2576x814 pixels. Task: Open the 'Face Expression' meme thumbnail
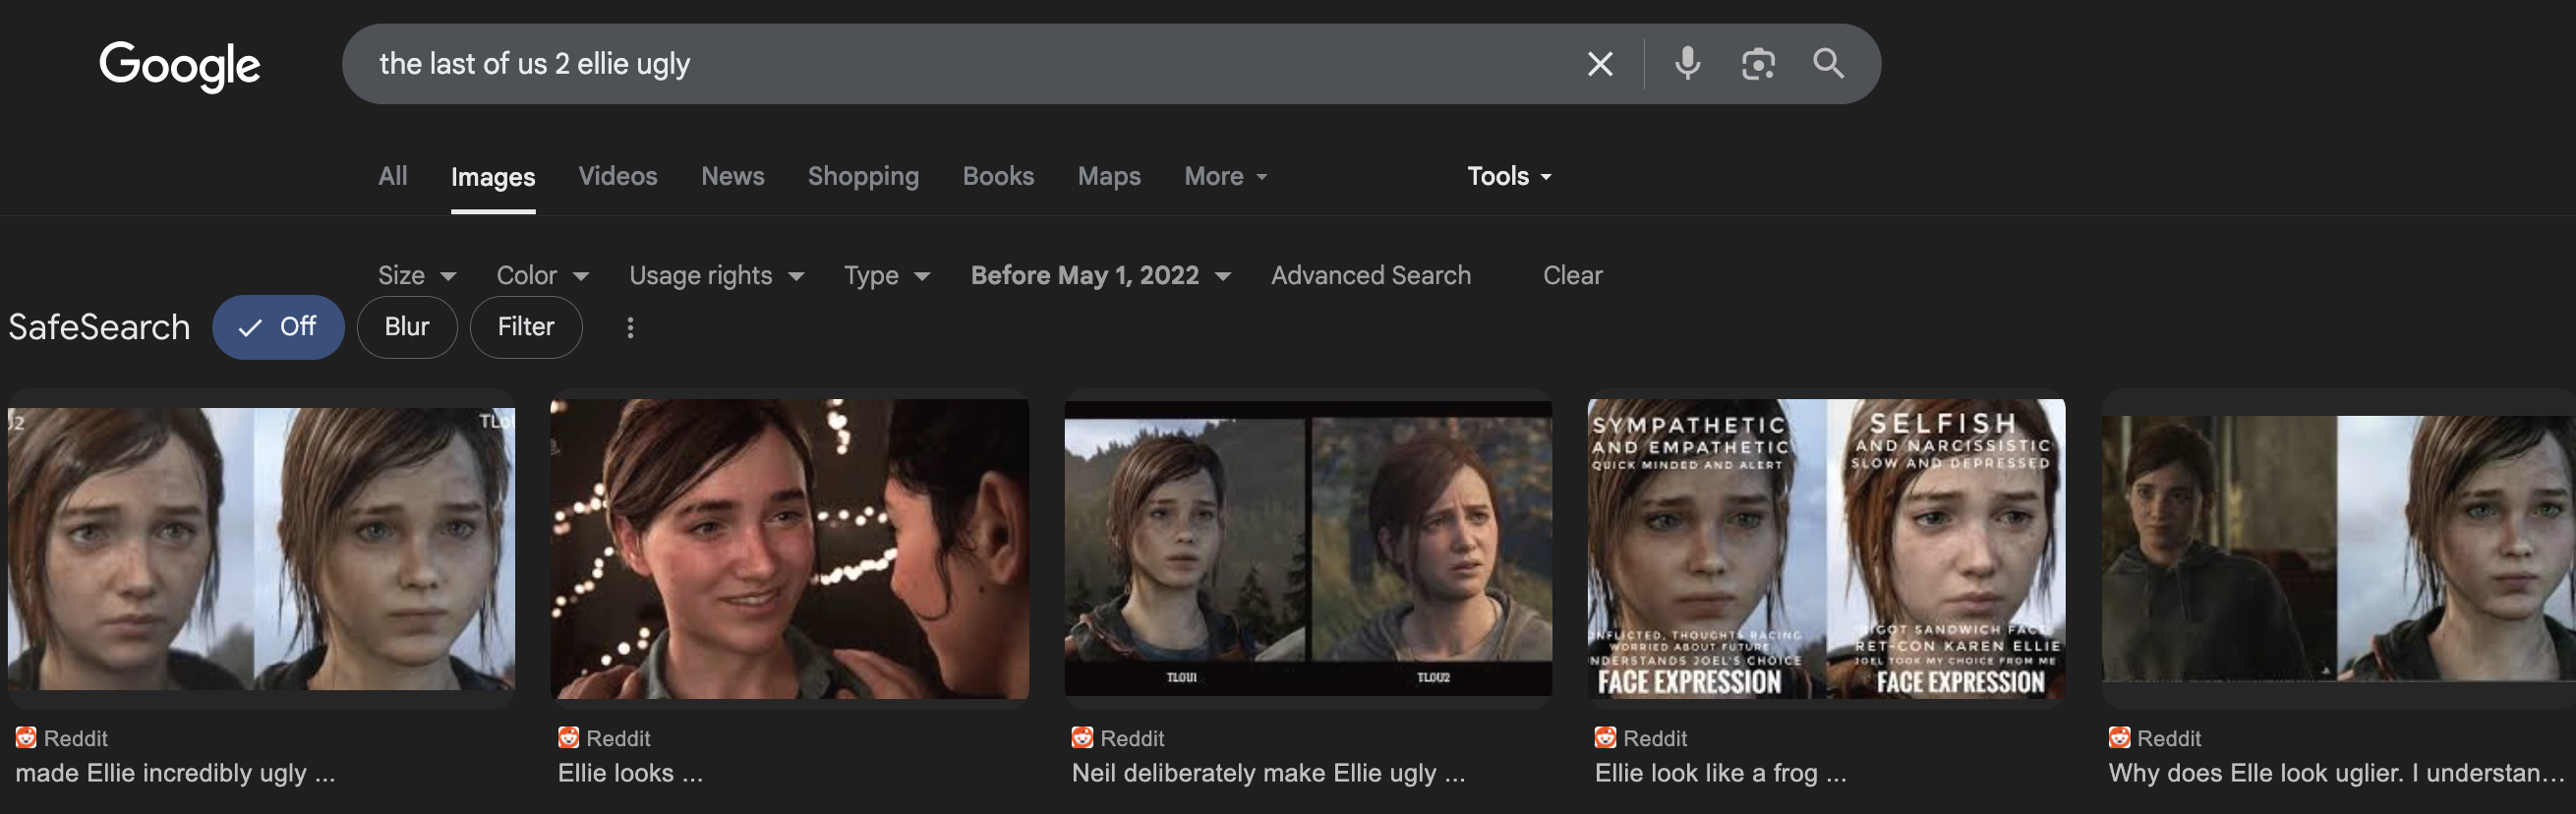tap(1826, 549)
